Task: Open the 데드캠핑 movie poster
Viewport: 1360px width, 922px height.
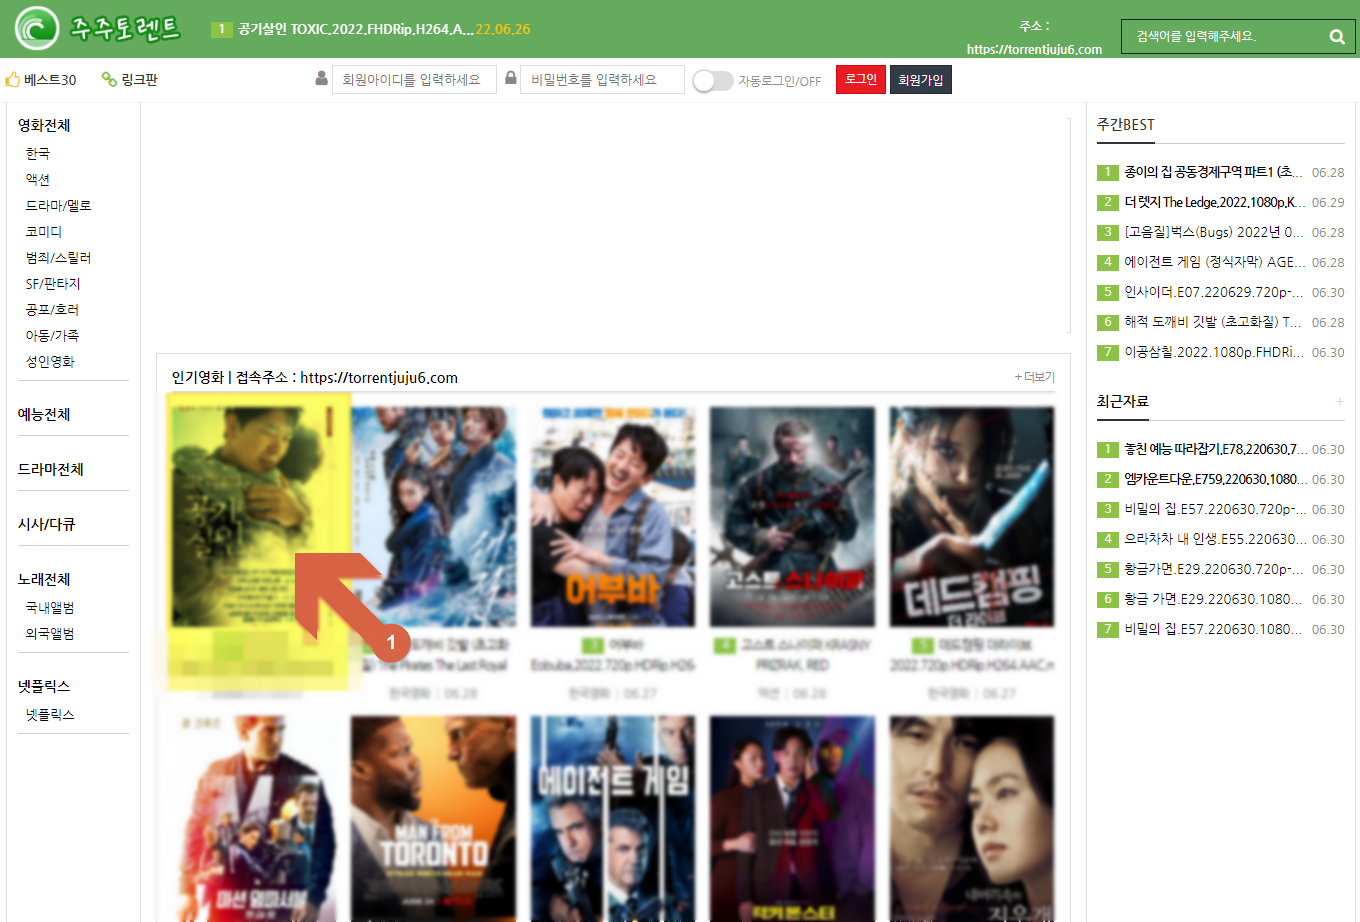Action: click(972, 516)
